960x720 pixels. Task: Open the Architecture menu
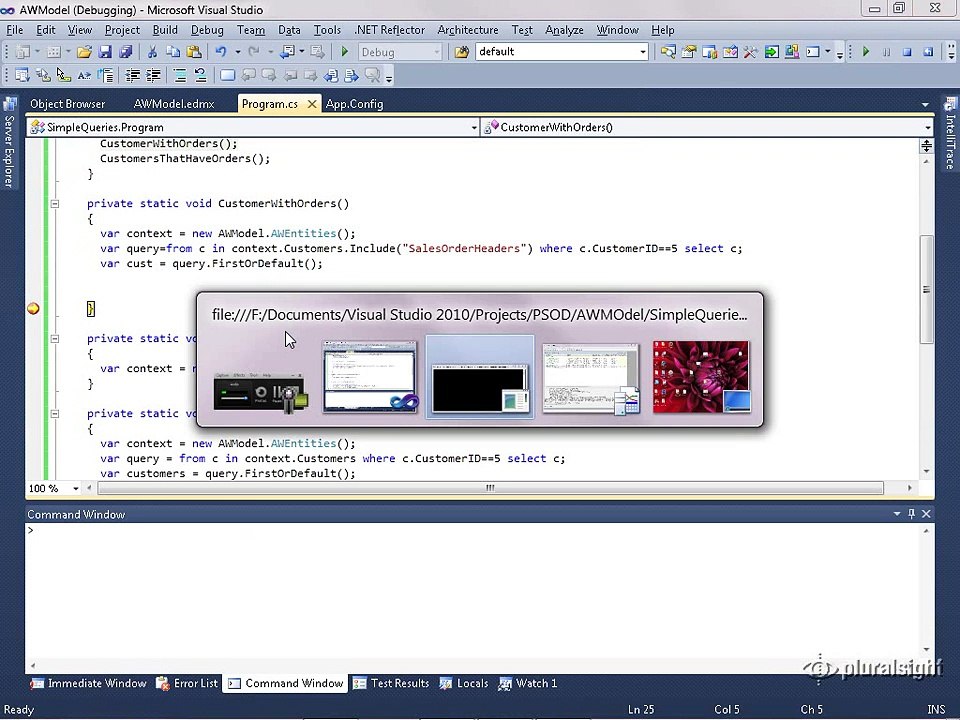(x=468, y=30)
